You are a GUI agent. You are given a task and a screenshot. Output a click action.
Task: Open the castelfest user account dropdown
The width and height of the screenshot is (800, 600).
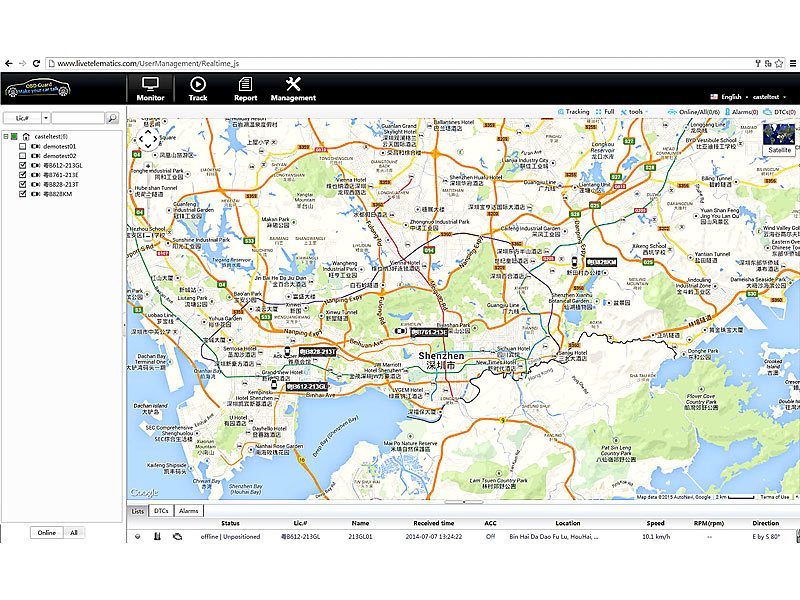coord(769,97)
